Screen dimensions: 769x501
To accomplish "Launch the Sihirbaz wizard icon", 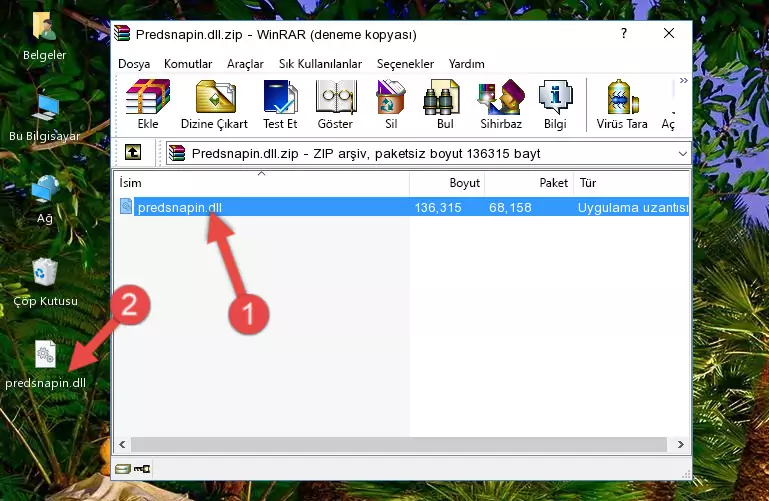I will tap(501, 104).
